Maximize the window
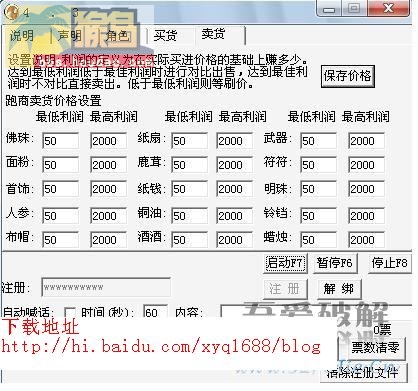Screen dimensions: 418x391 [354, 8]
